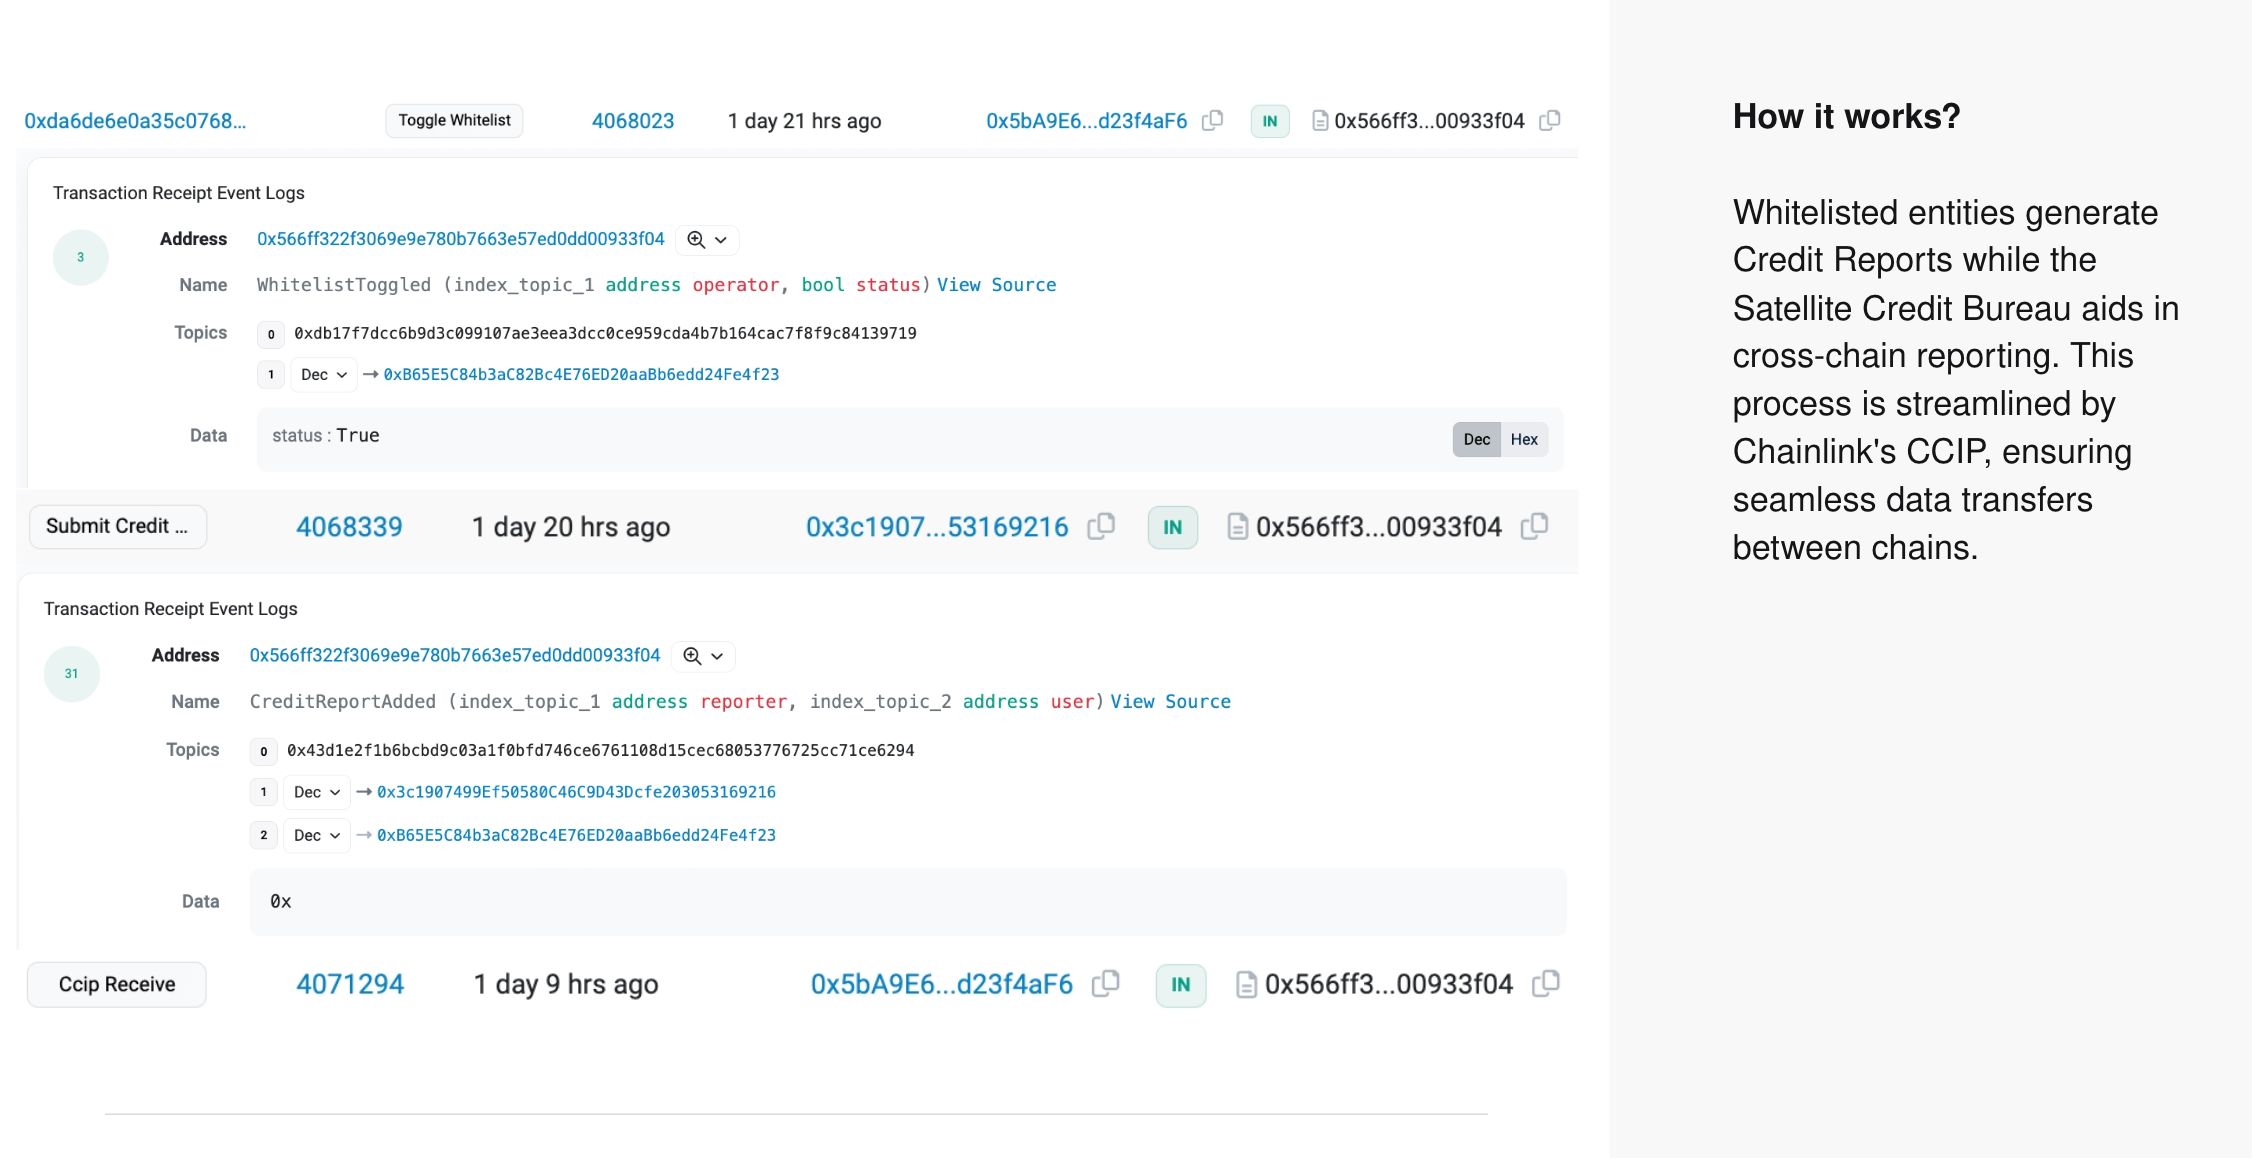Open reporter address 0x3c1907499Ef50580...
Viewport: 2252px width, 1158px height.
click(576, 792)
